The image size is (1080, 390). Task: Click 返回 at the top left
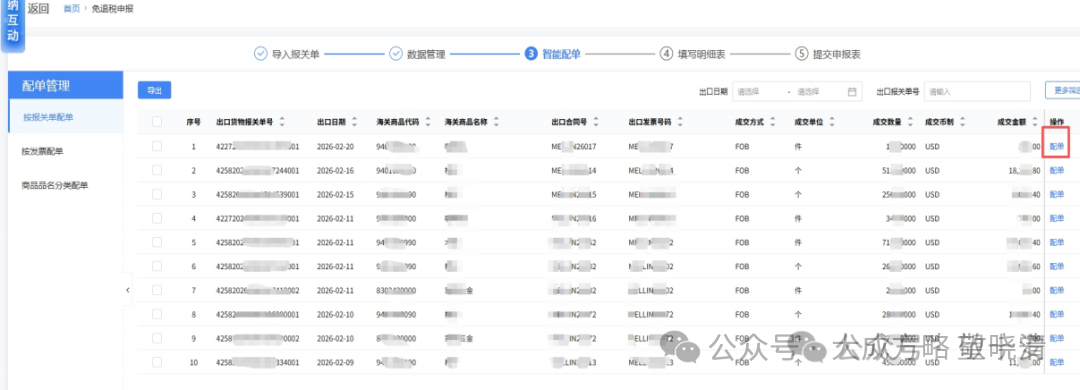pyautogui.click(x=39, y=9)
